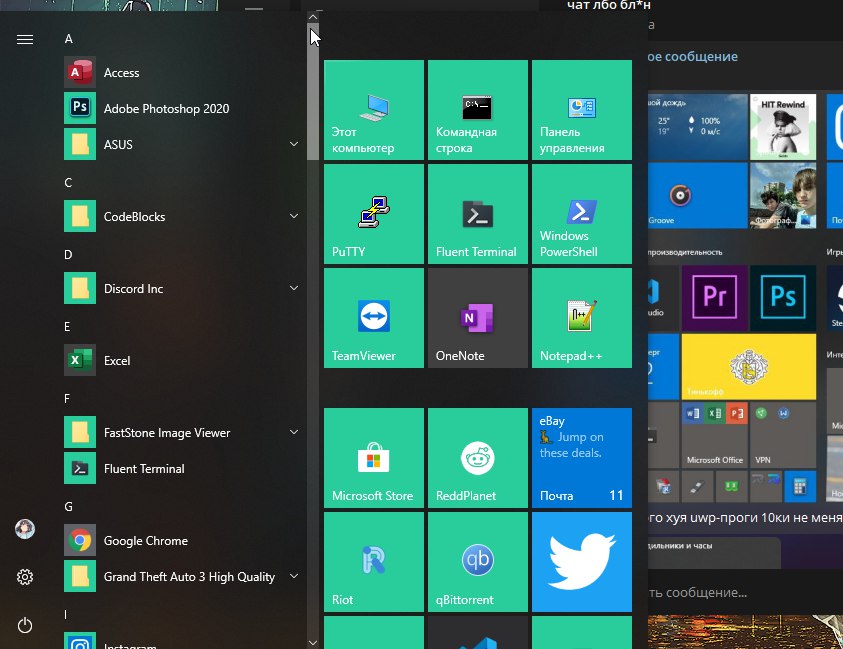Click the yellow Тинькофф tile in background image
843x649 pixels.
pyautogui.click(x=749, y=367)
